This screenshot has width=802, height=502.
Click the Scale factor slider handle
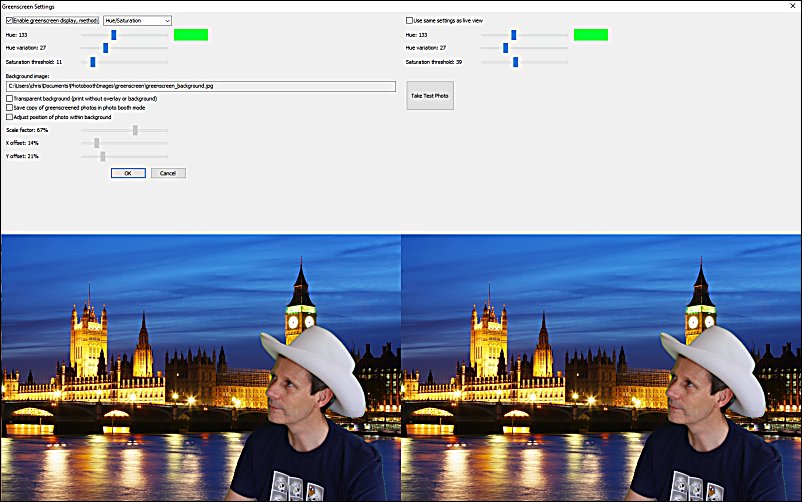[x=135, y=130]
